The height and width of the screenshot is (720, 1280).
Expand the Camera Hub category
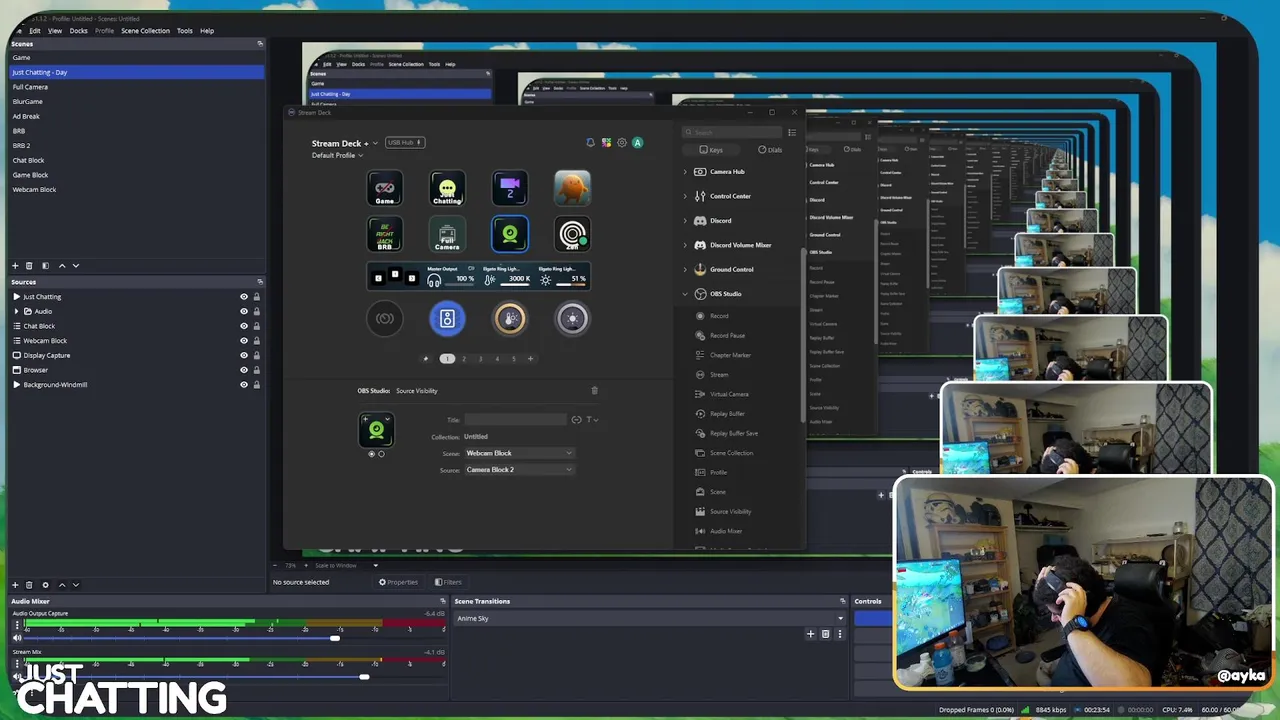click(x=685, y=172)
